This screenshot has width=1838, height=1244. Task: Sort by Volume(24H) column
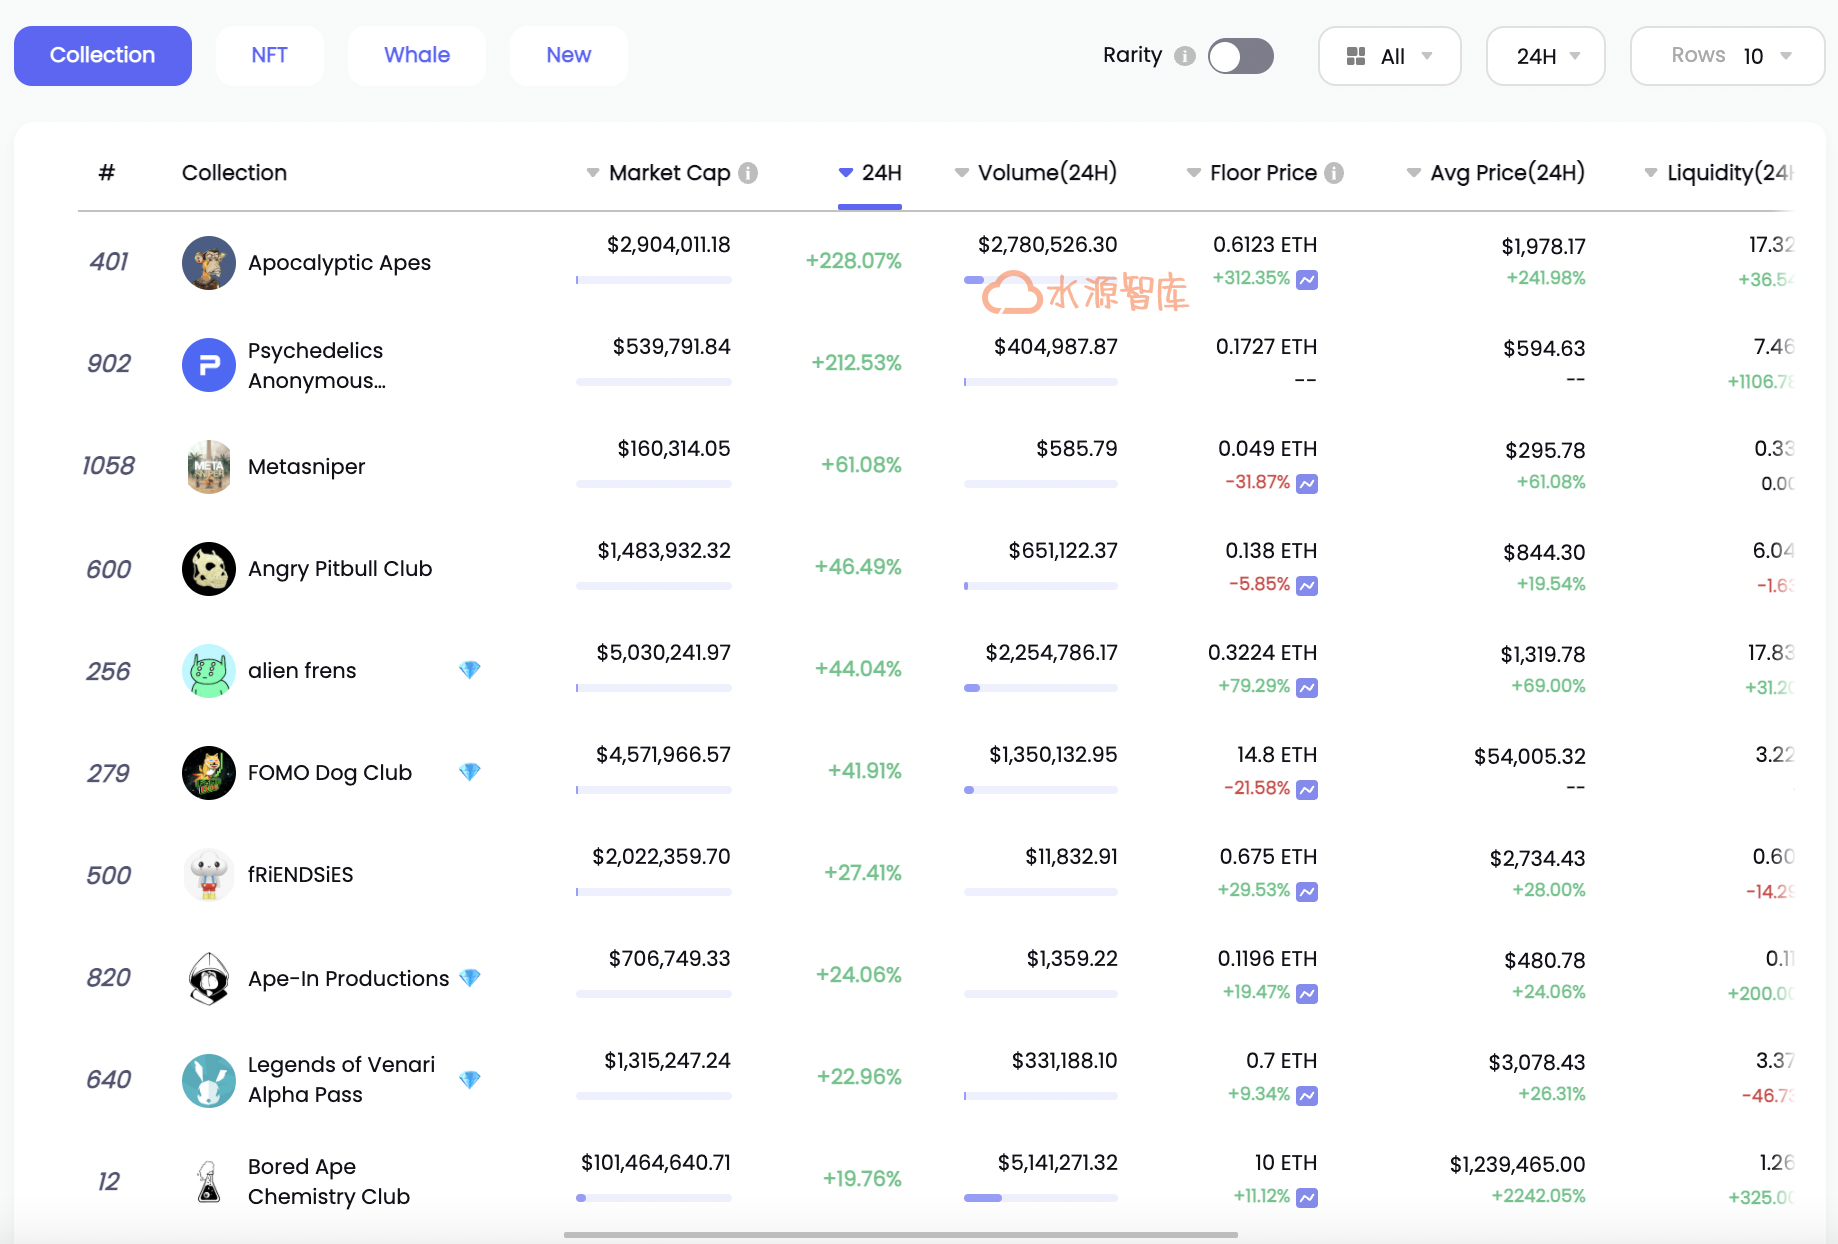click(1036, 173)
